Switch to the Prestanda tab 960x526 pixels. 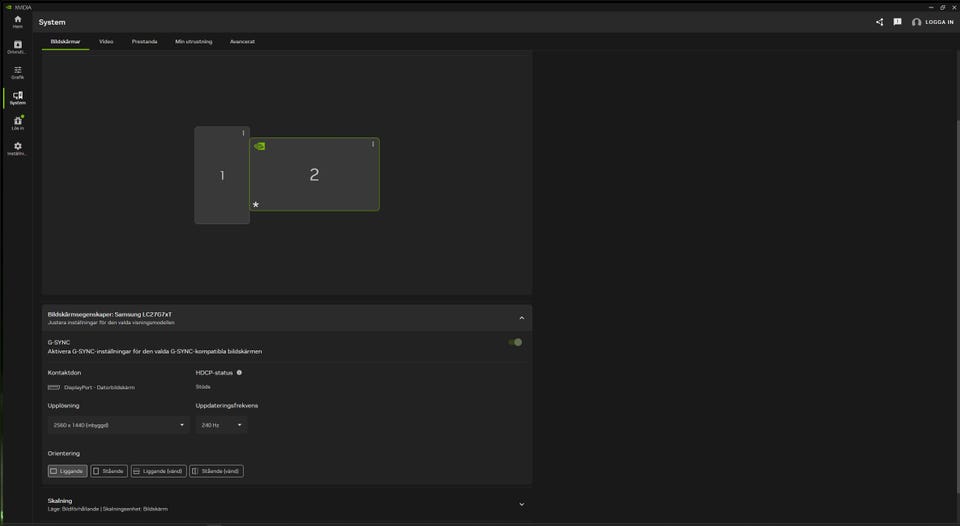144,42
